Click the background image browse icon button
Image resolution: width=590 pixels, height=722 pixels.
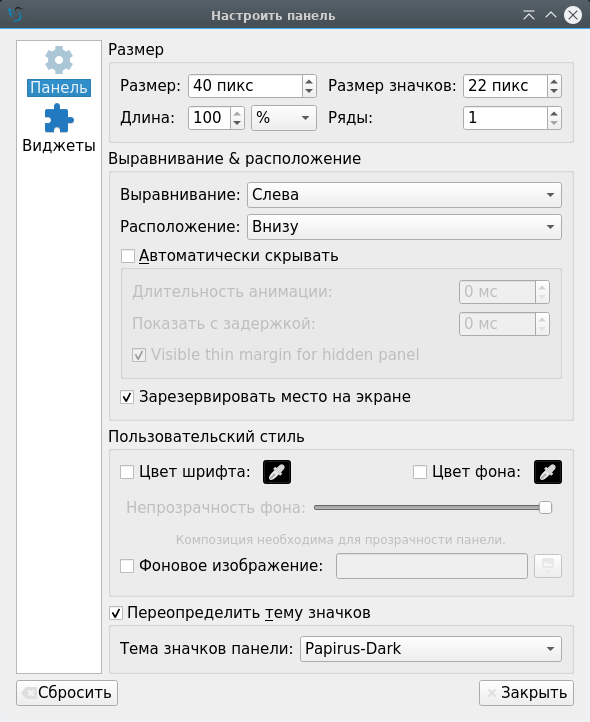point(548,566)
